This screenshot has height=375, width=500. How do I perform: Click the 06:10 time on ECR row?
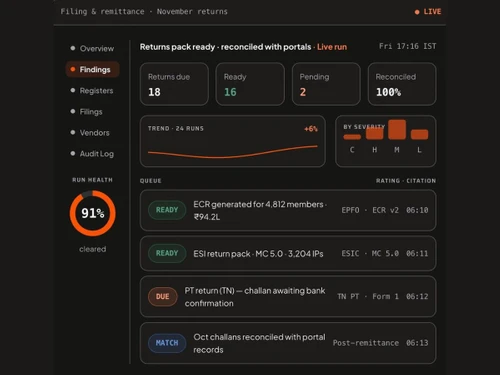click(x=417, y=210)
